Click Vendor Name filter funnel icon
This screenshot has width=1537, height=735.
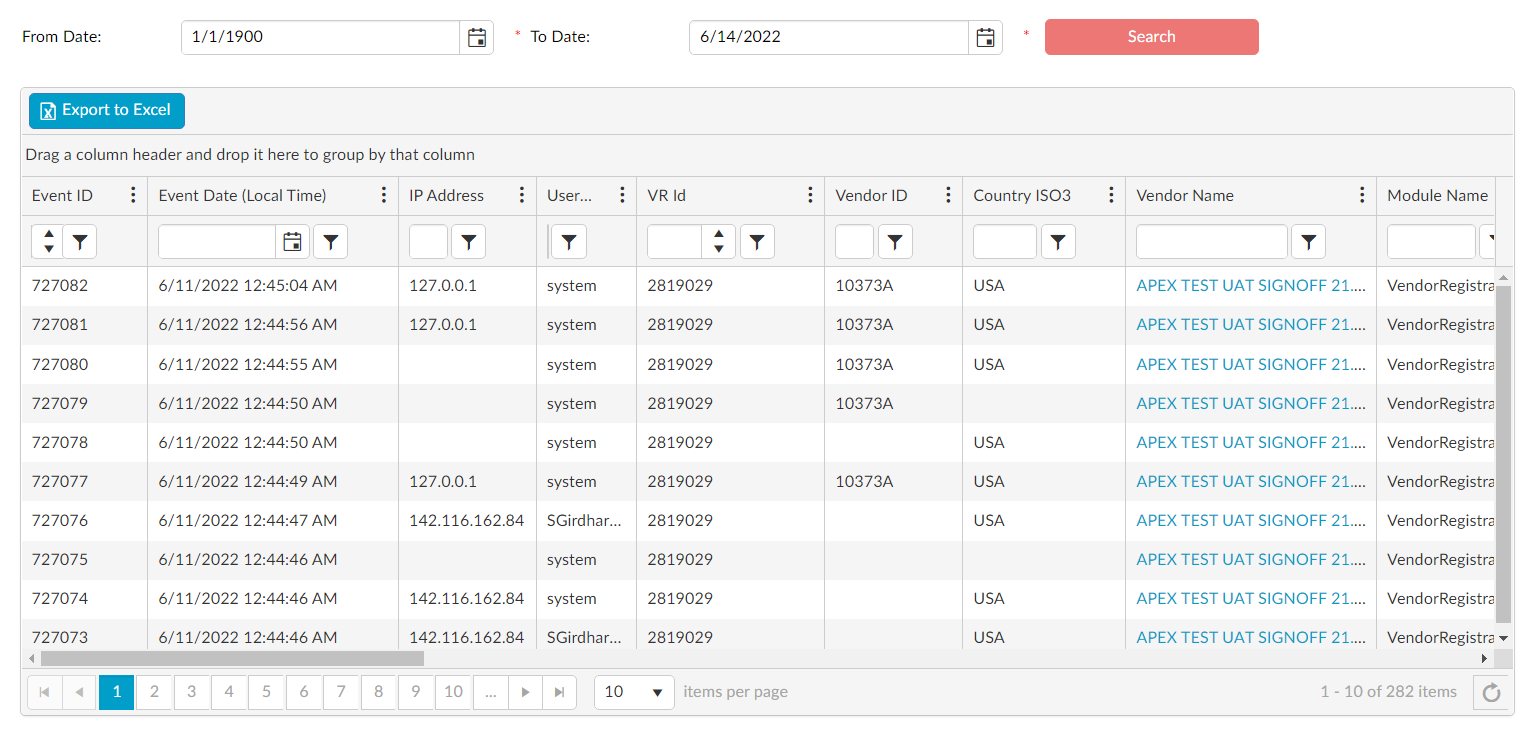pos(1308,242)
